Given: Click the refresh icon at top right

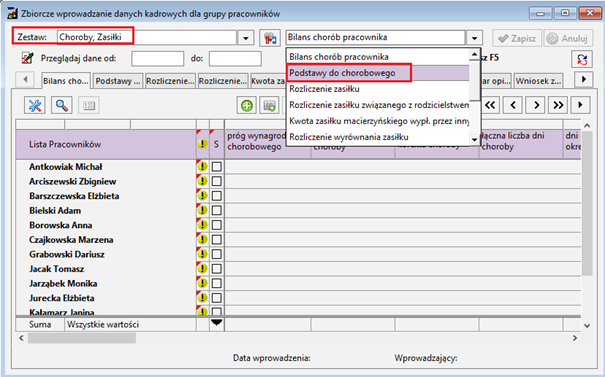Looking at the screenshot, I should (x=582, y=59).
